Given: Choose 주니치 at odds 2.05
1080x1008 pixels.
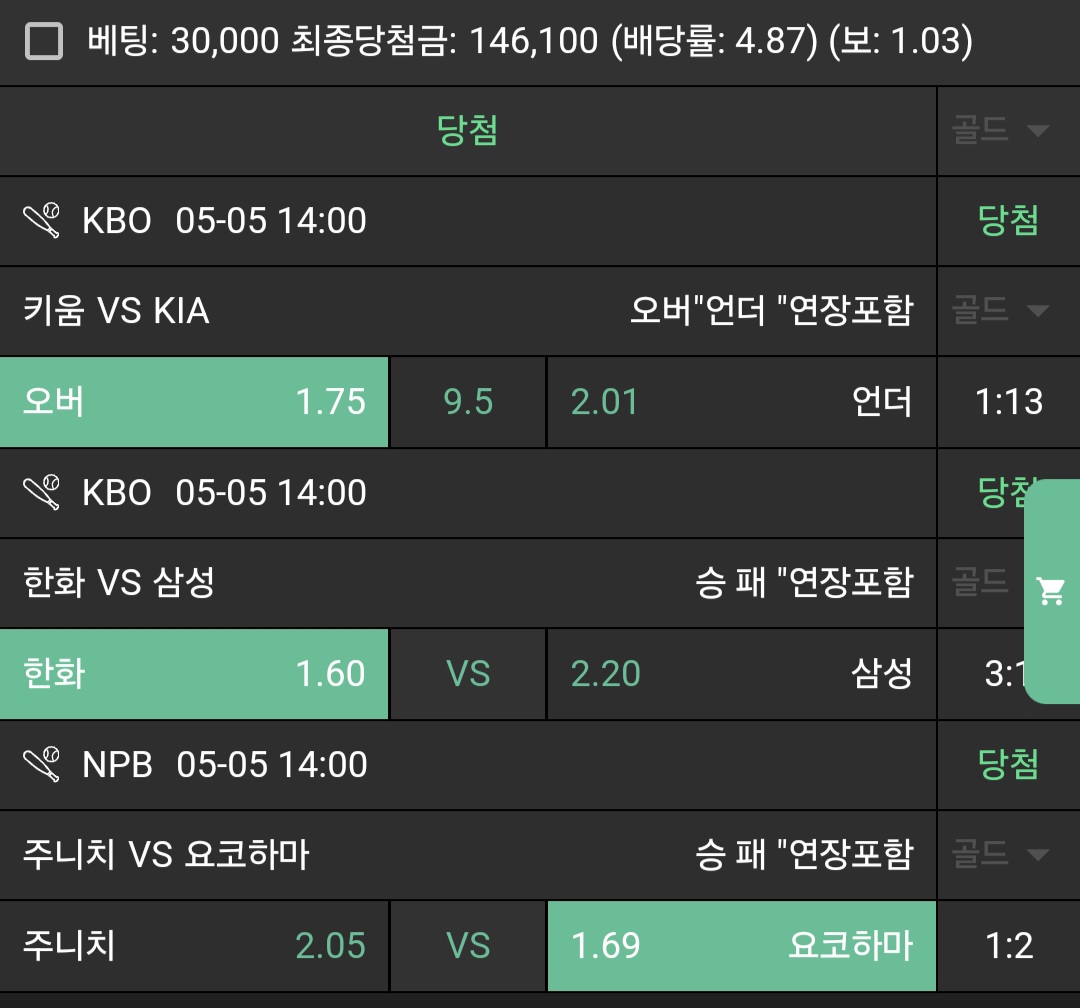Looking at the screenshot, I should point(194,946).
